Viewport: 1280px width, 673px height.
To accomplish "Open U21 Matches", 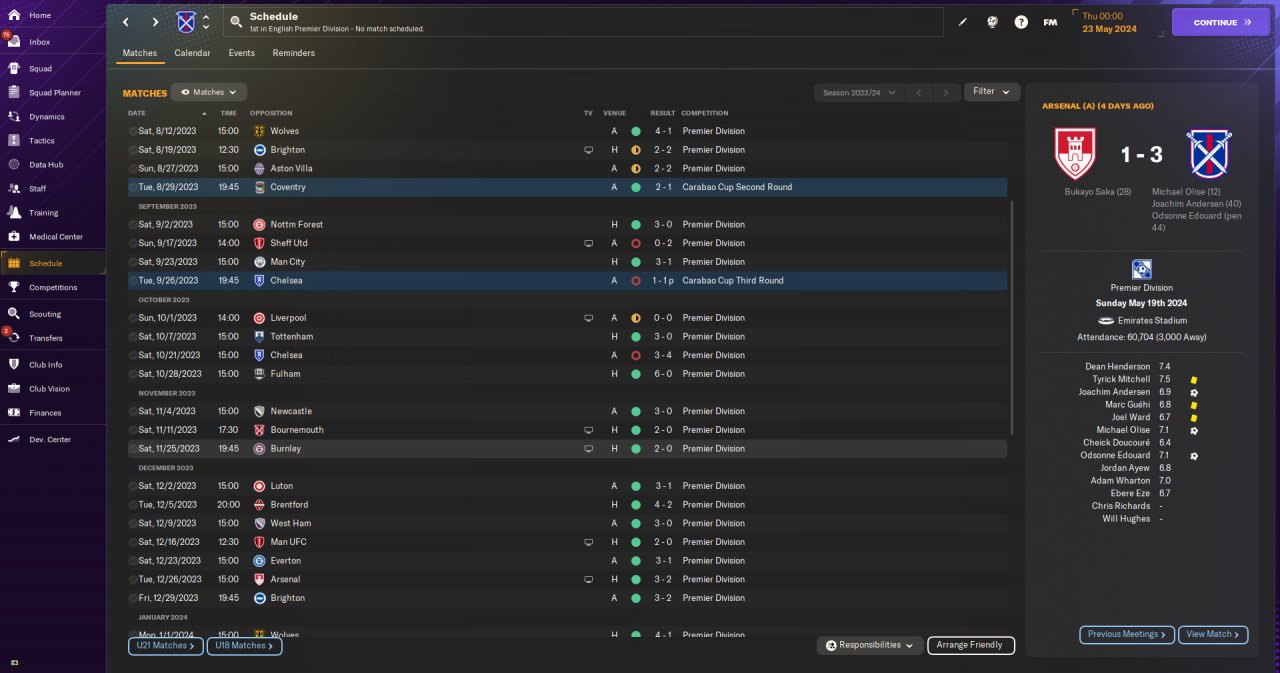I will pos(166,646).
